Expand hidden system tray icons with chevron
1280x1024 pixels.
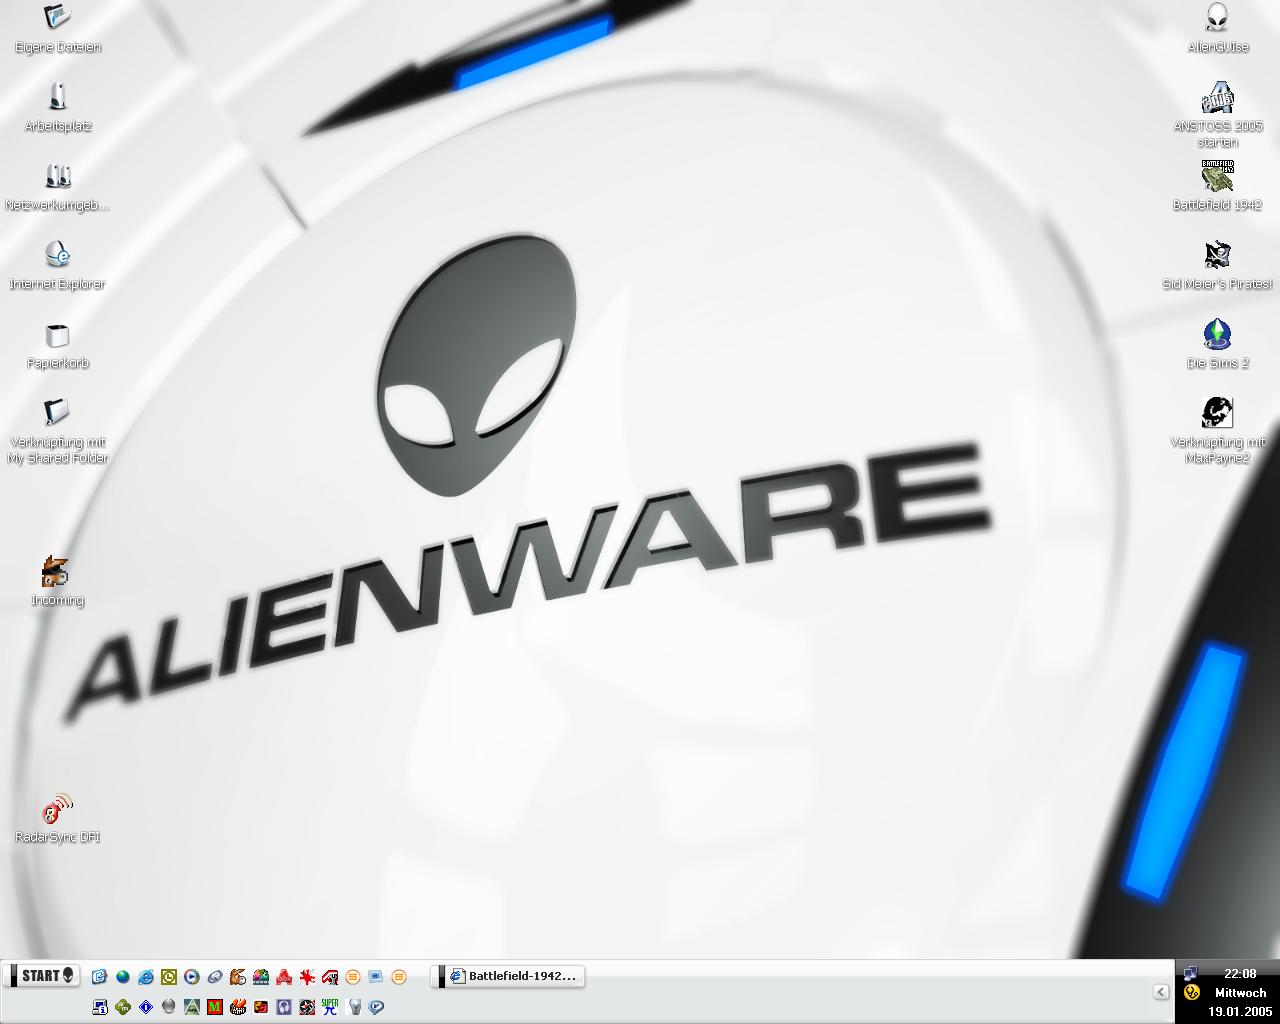tap(1161, 992)
